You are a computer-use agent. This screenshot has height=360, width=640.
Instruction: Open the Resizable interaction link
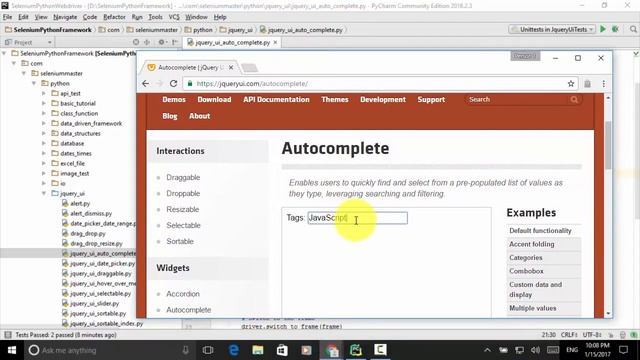click(183, 209)
